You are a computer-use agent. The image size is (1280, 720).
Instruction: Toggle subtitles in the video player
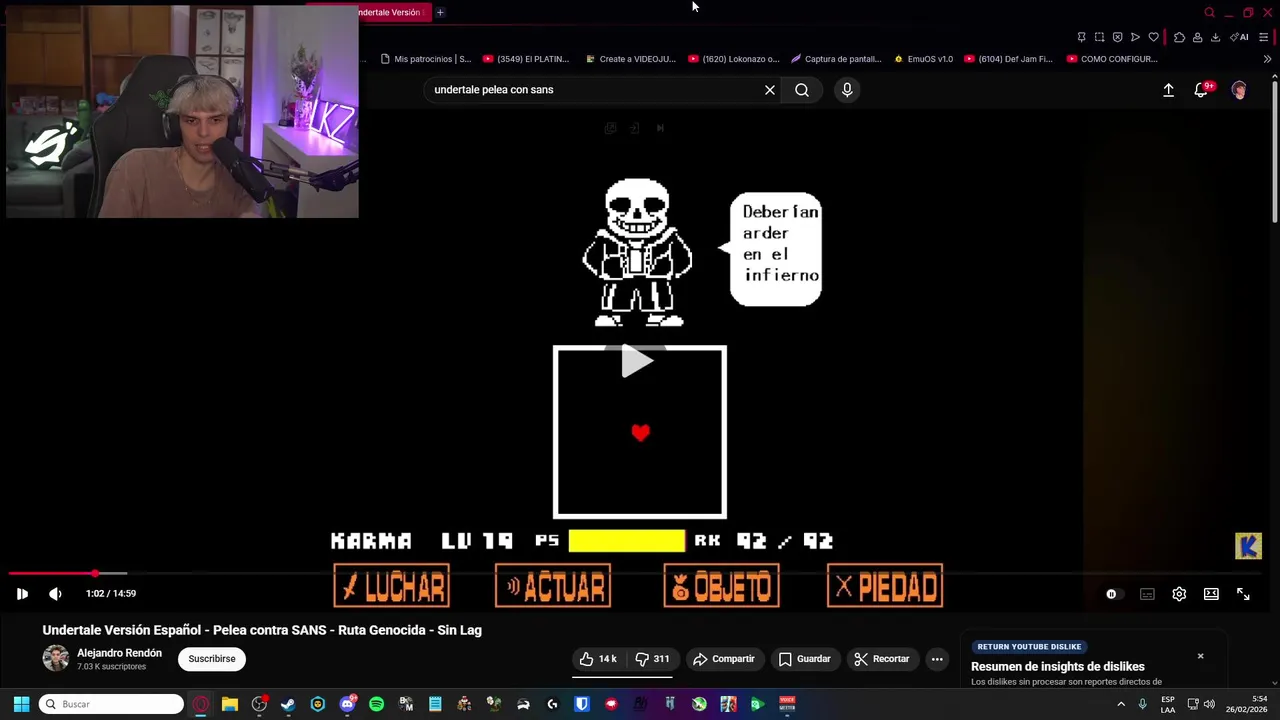pos(1147,594)
